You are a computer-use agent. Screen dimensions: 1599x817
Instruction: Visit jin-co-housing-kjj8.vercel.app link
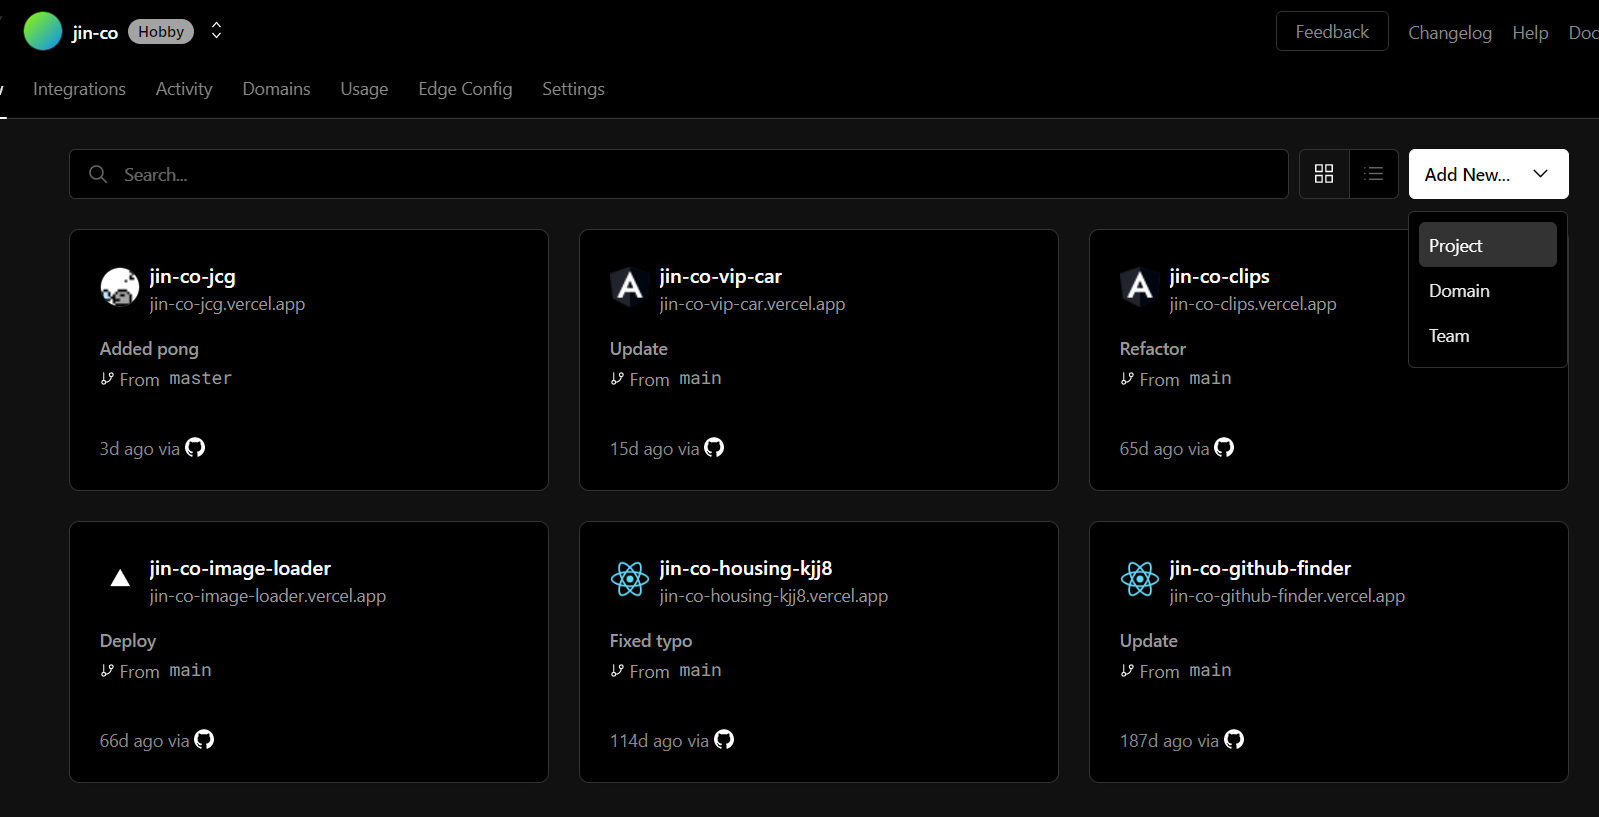click(x=773, y=596)
